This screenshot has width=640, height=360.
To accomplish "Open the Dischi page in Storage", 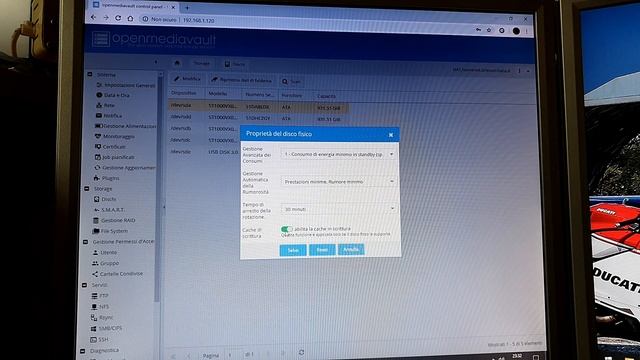I will tap(105, 199).
